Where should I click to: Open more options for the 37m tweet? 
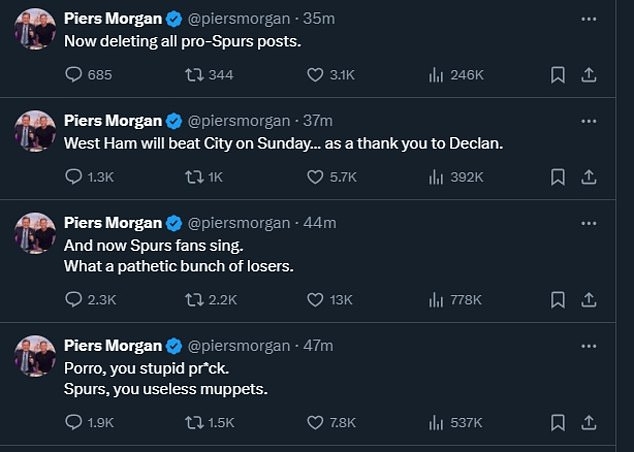[590, 120]
